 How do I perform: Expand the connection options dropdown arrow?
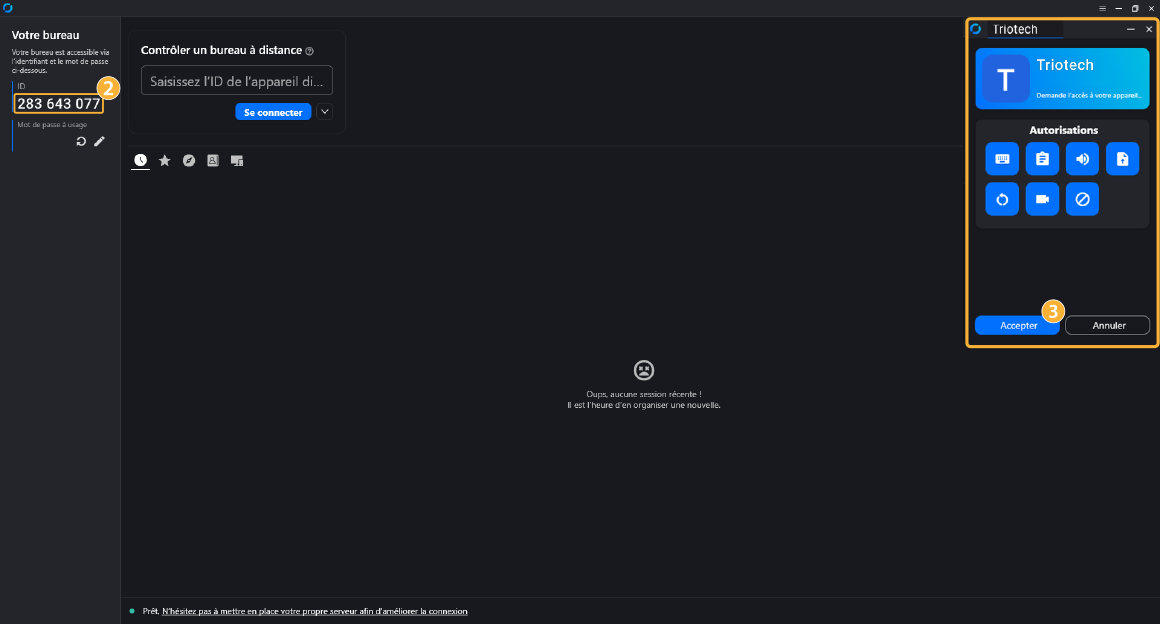(x=324, y=112)
